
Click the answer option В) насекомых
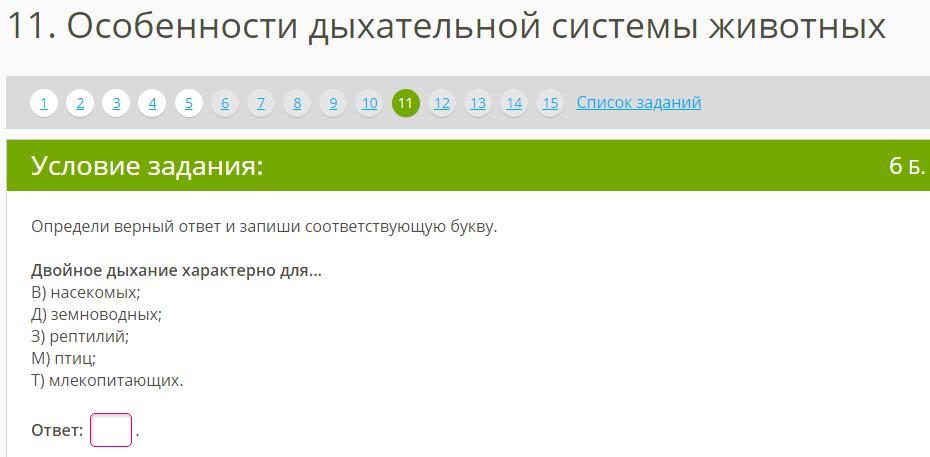(x=85, y=293)
